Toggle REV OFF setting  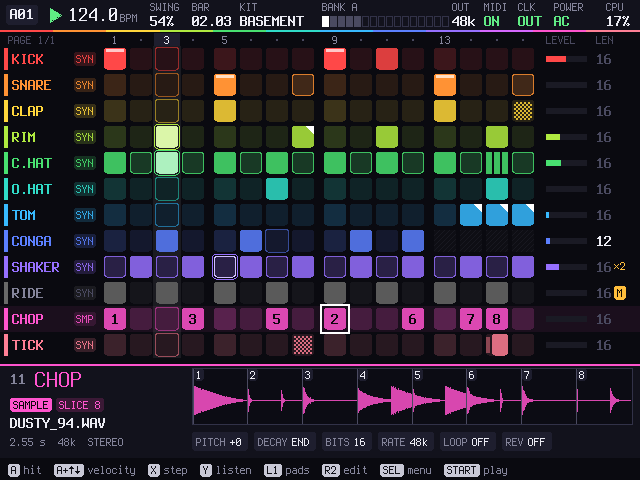point(525,442)
